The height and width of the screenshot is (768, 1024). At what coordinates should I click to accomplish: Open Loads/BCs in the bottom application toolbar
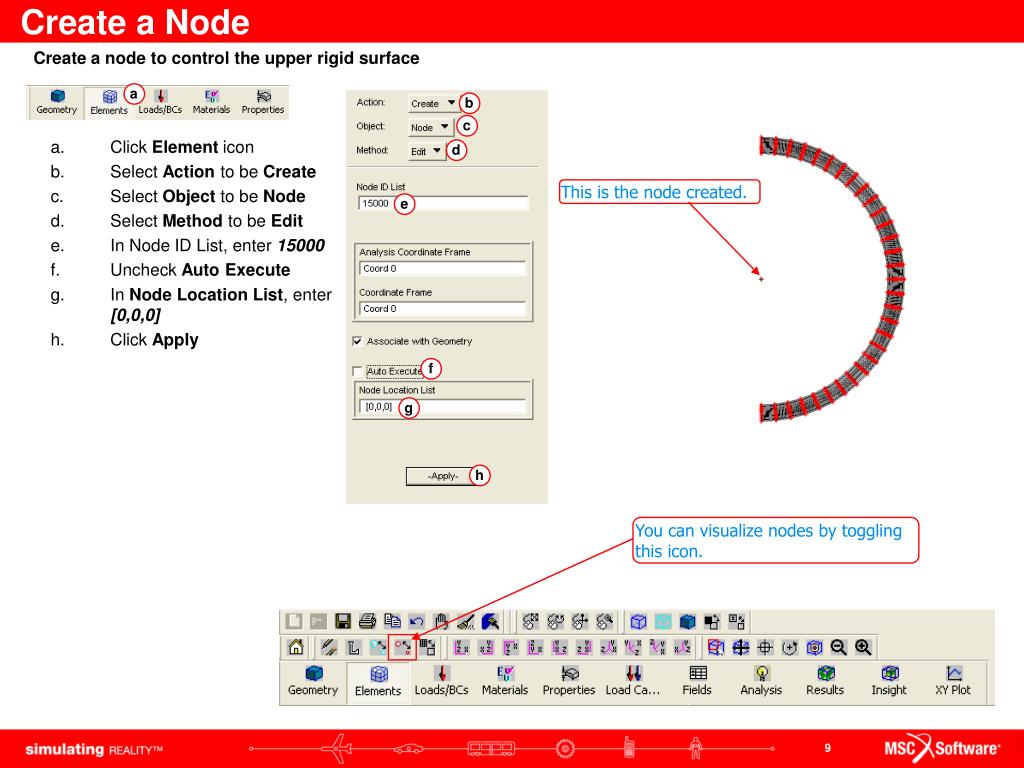click(x=441, y=681)
